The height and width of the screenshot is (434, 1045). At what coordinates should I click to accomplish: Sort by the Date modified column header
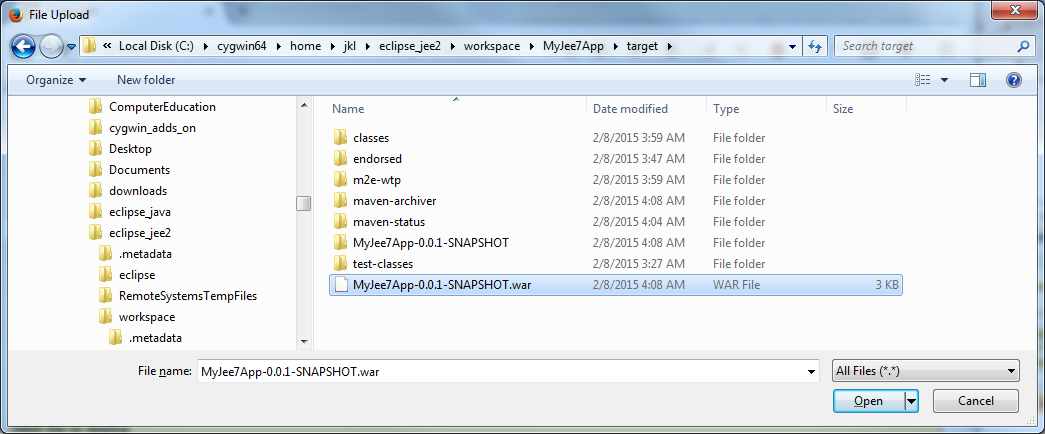(x=630, y=109)
